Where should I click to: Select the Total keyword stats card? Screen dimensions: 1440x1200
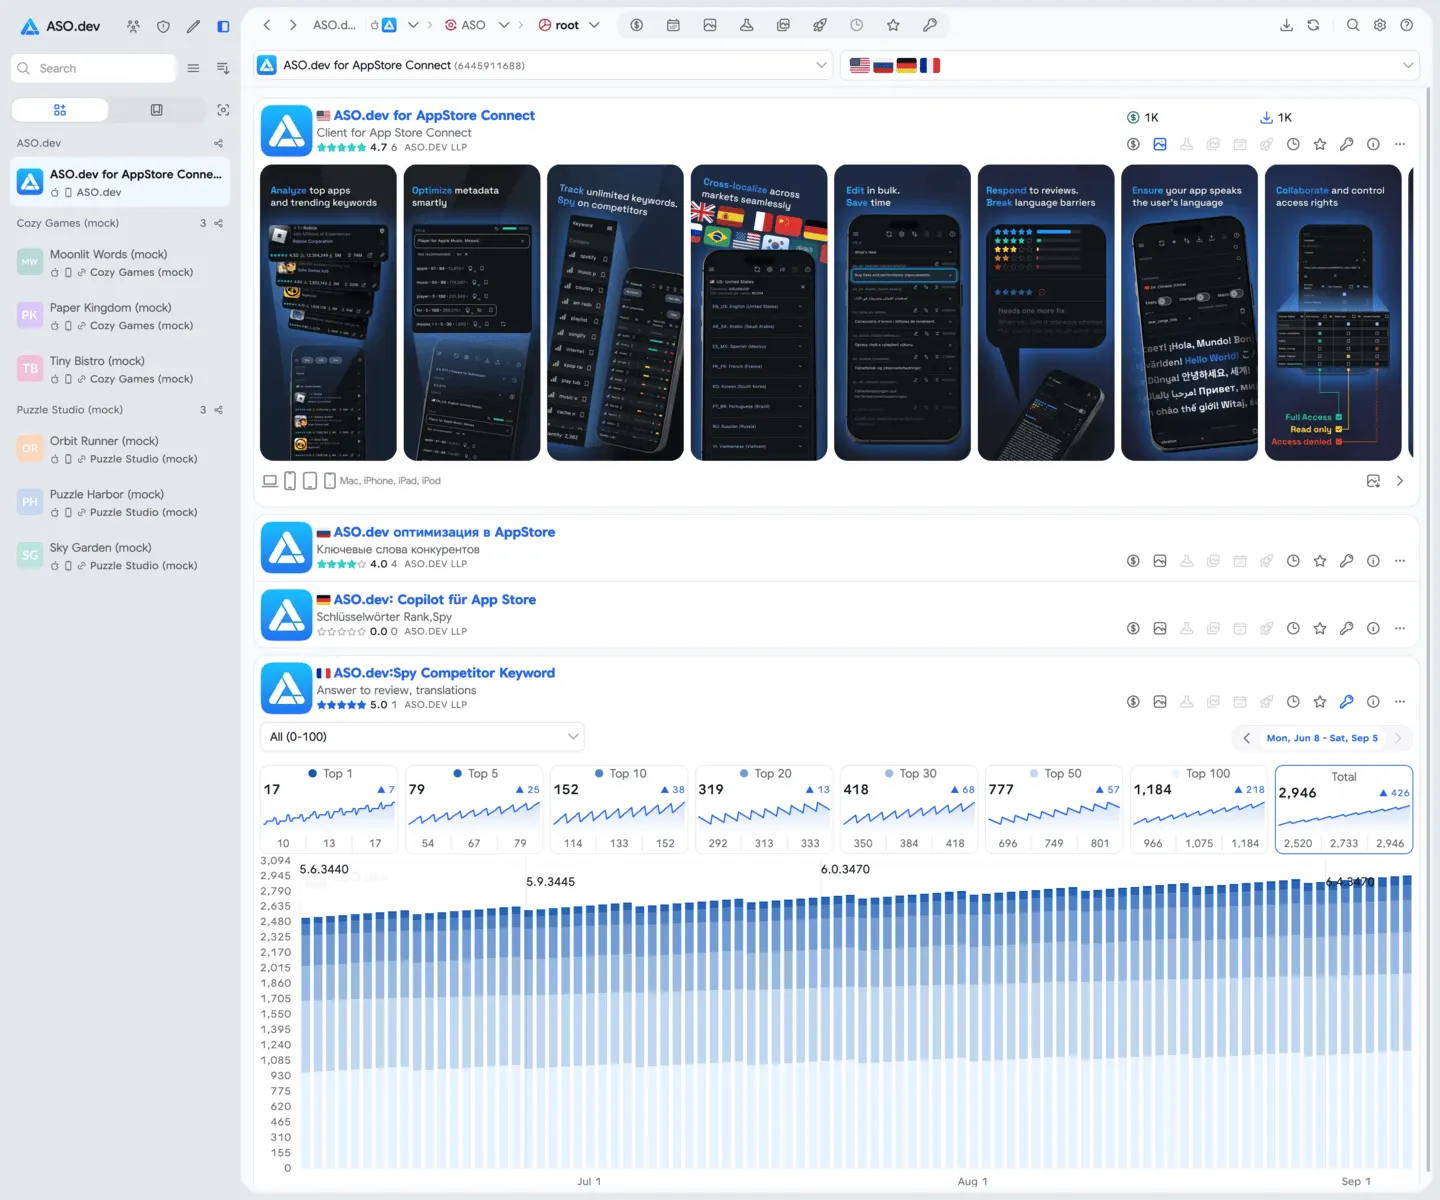coord(1343,809)
